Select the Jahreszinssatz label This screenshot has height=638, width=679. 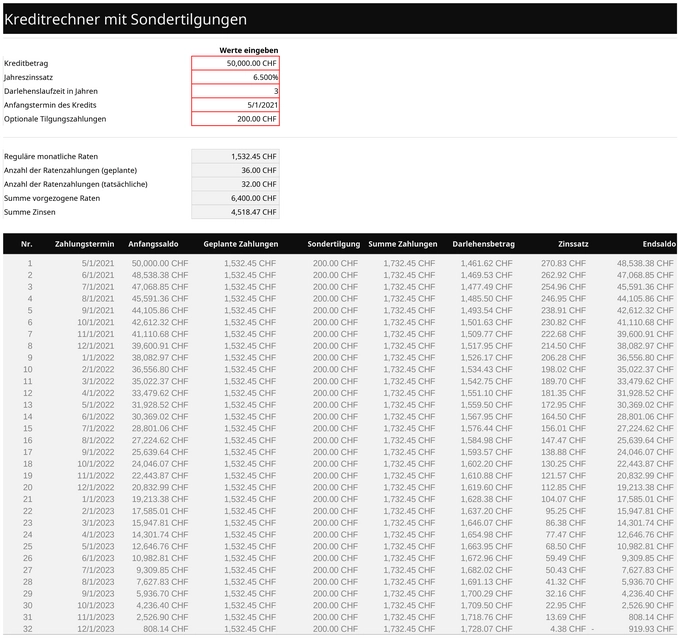28,77
